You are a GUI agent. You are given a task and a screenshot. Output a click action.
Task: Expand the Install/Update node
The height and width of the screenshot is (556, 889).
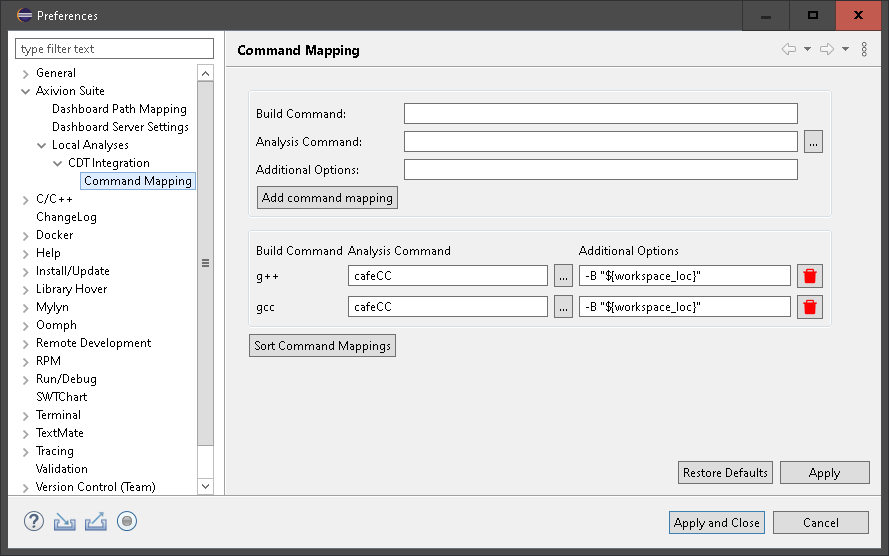tap(26, 272)
